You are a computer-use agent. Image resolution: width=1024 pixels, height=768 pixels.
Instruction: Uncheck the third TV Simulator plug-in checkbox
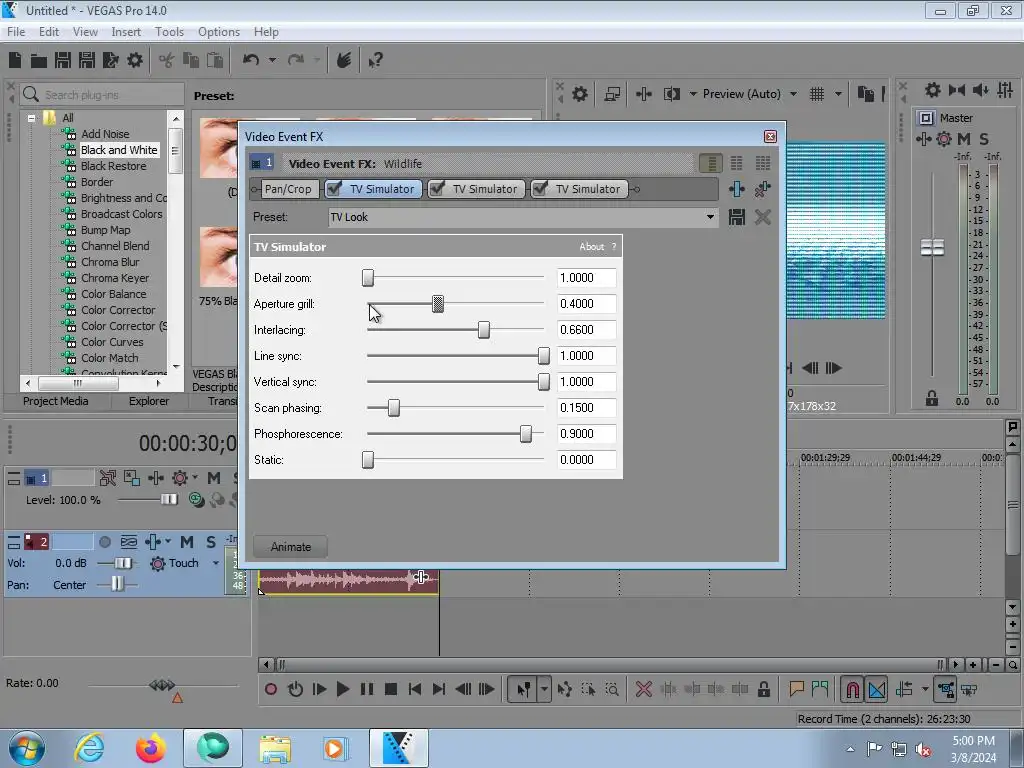point(540,189)
